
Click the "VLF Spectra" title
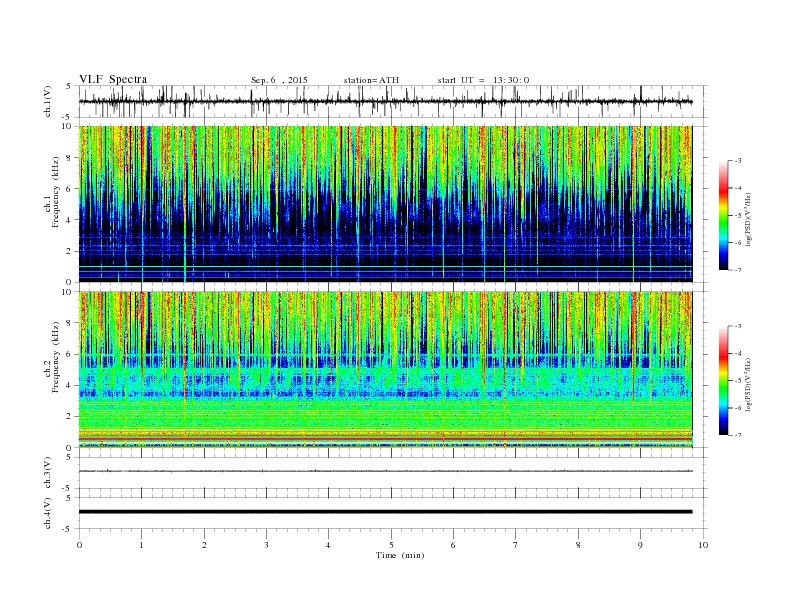(113, 79)
